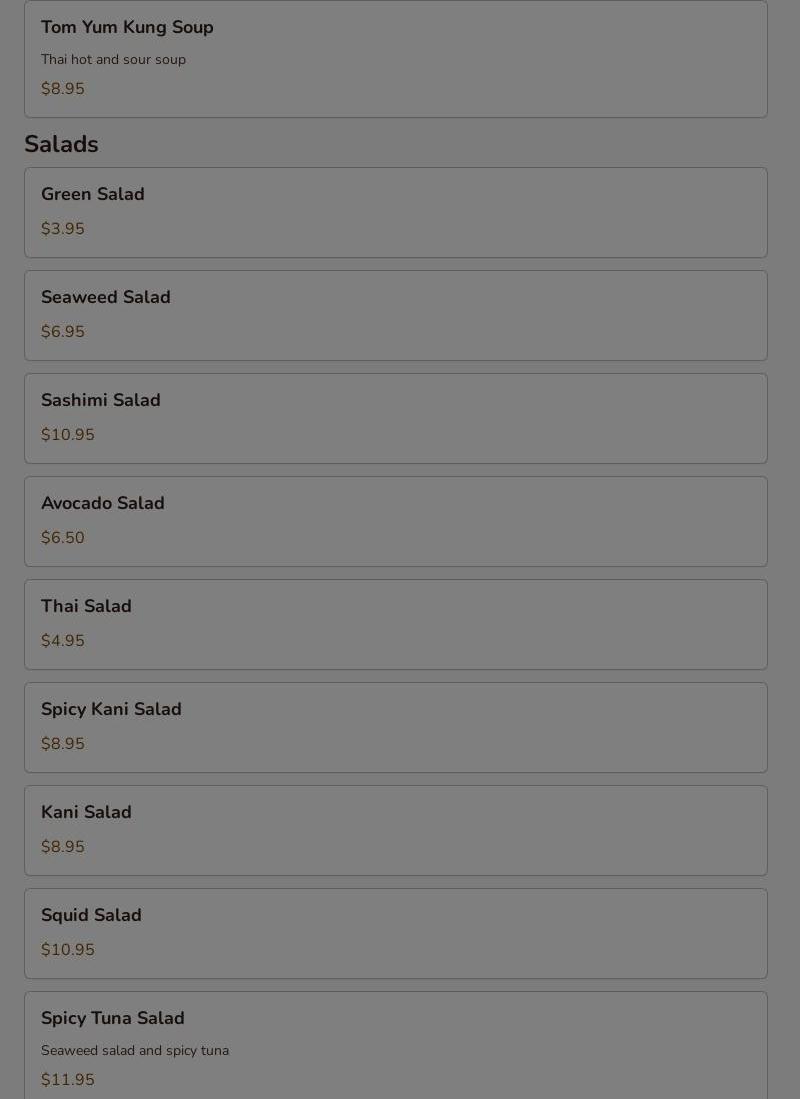Image resolution: width=800 pixels, height=1099 pixels.
Task: Select the Kani Salad item
Action: tap(395, 831)
